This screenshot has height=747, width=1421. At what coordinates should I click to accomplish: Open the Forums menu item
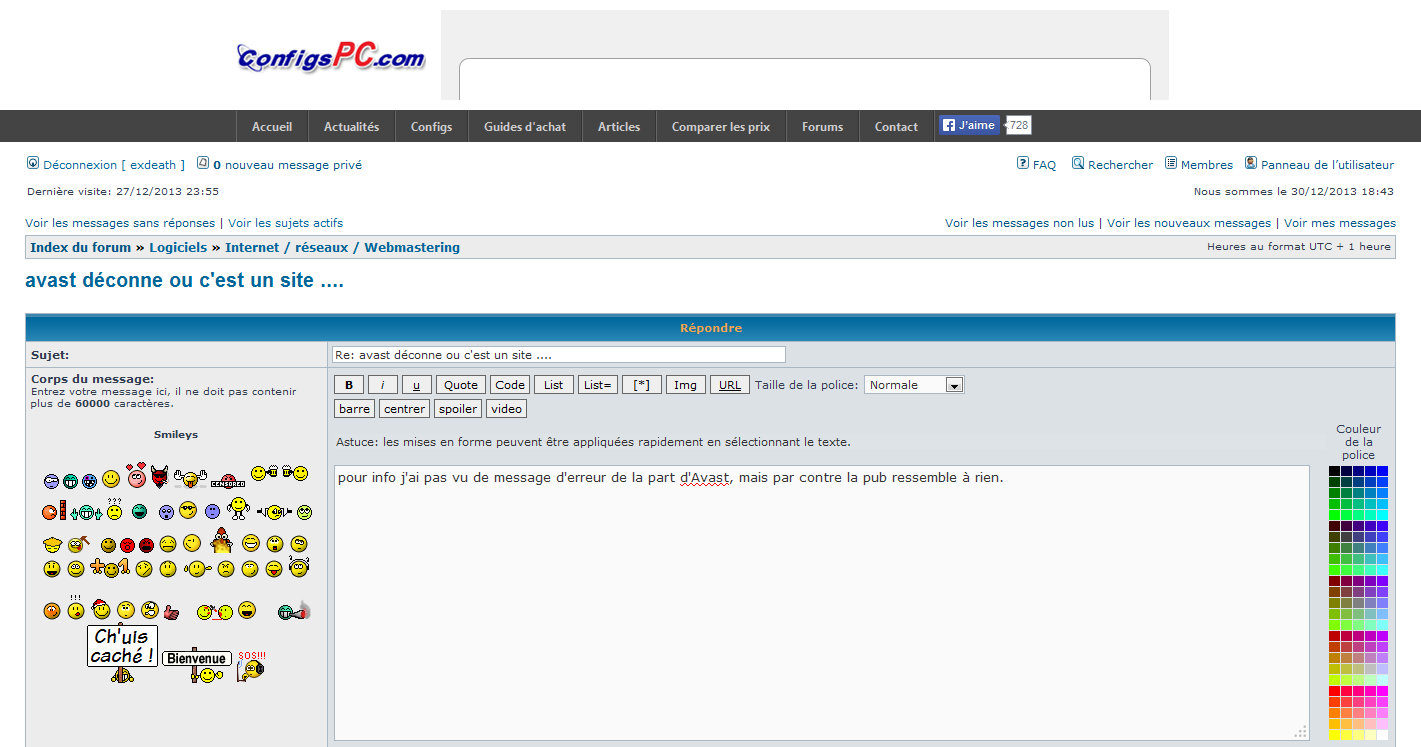click(822, 127)
